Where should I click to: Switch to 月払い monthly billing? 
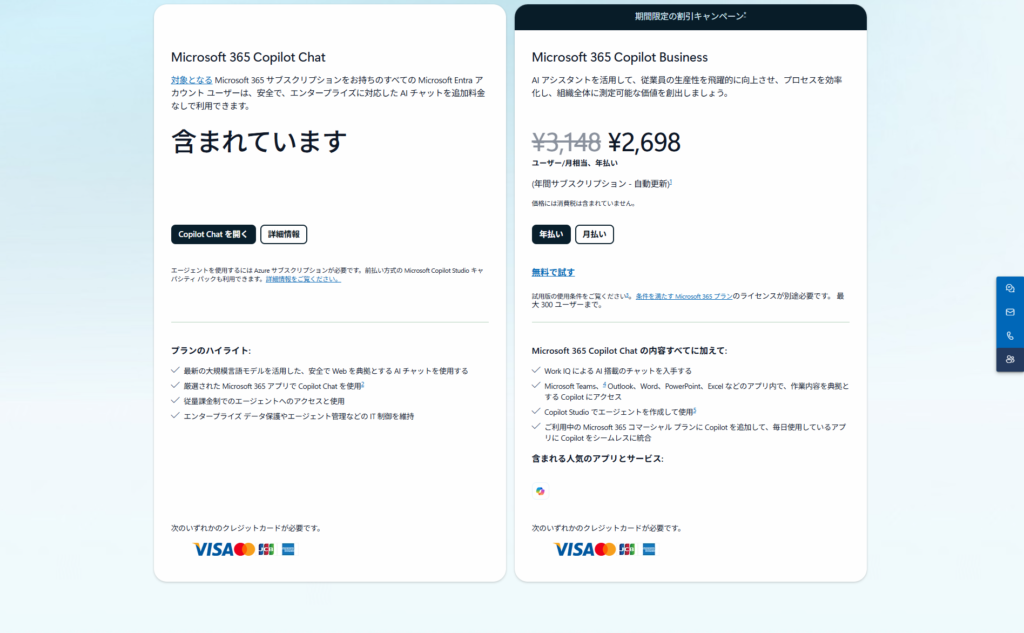[594, 234]
